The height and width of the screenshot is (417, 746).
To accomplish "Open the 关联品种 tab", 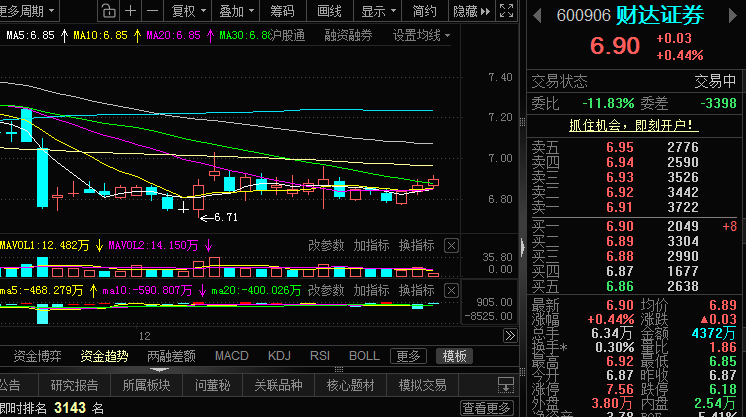I will [278, 385].
